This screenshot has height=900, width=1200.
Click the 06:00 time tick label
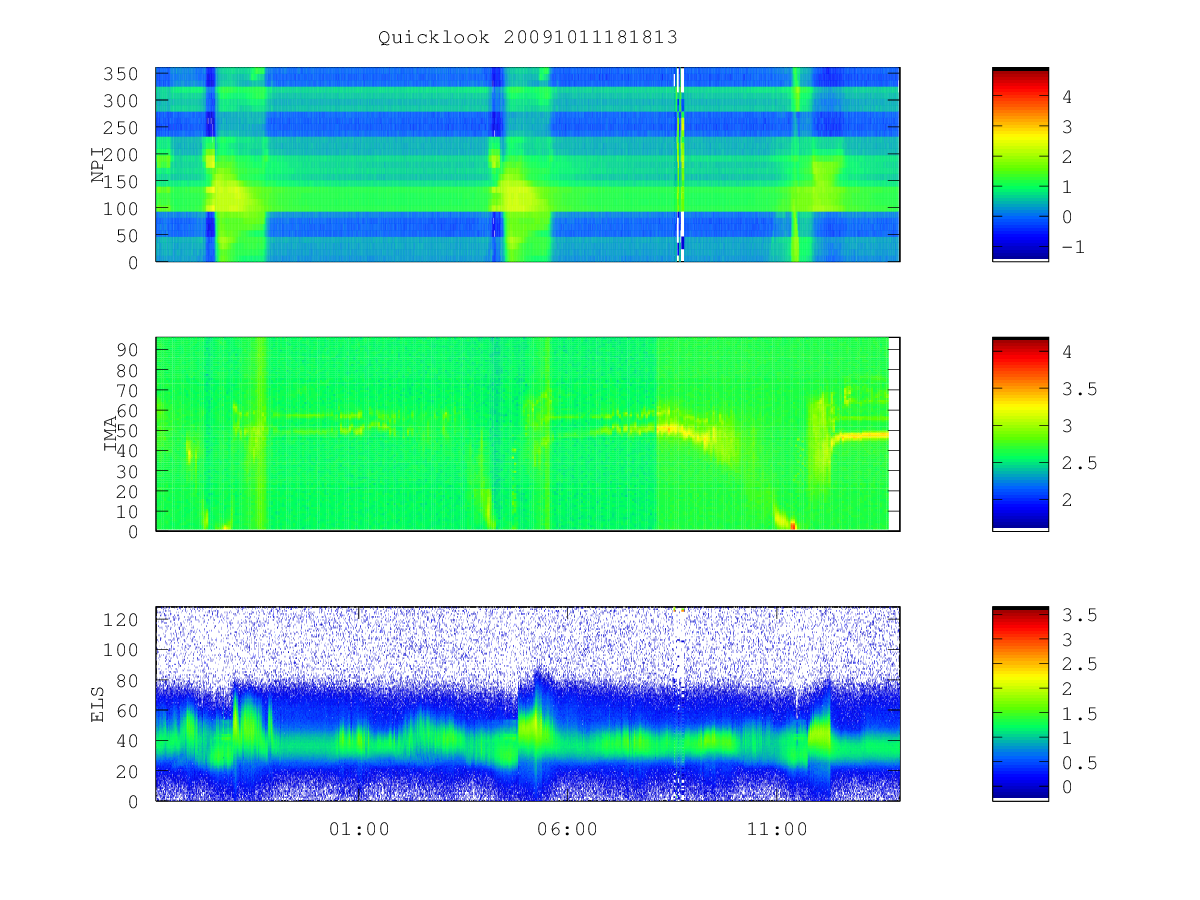[x=567, y=830]
